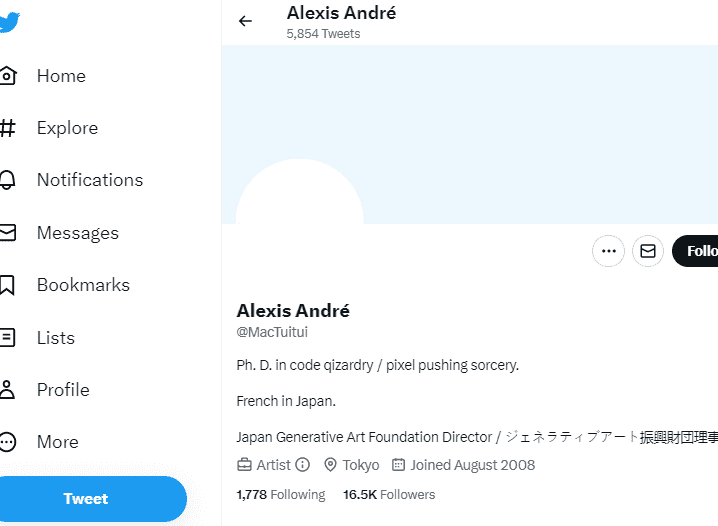718x526 pixels.
Task: Go back using the left arrow
Action: click(245, 21)
